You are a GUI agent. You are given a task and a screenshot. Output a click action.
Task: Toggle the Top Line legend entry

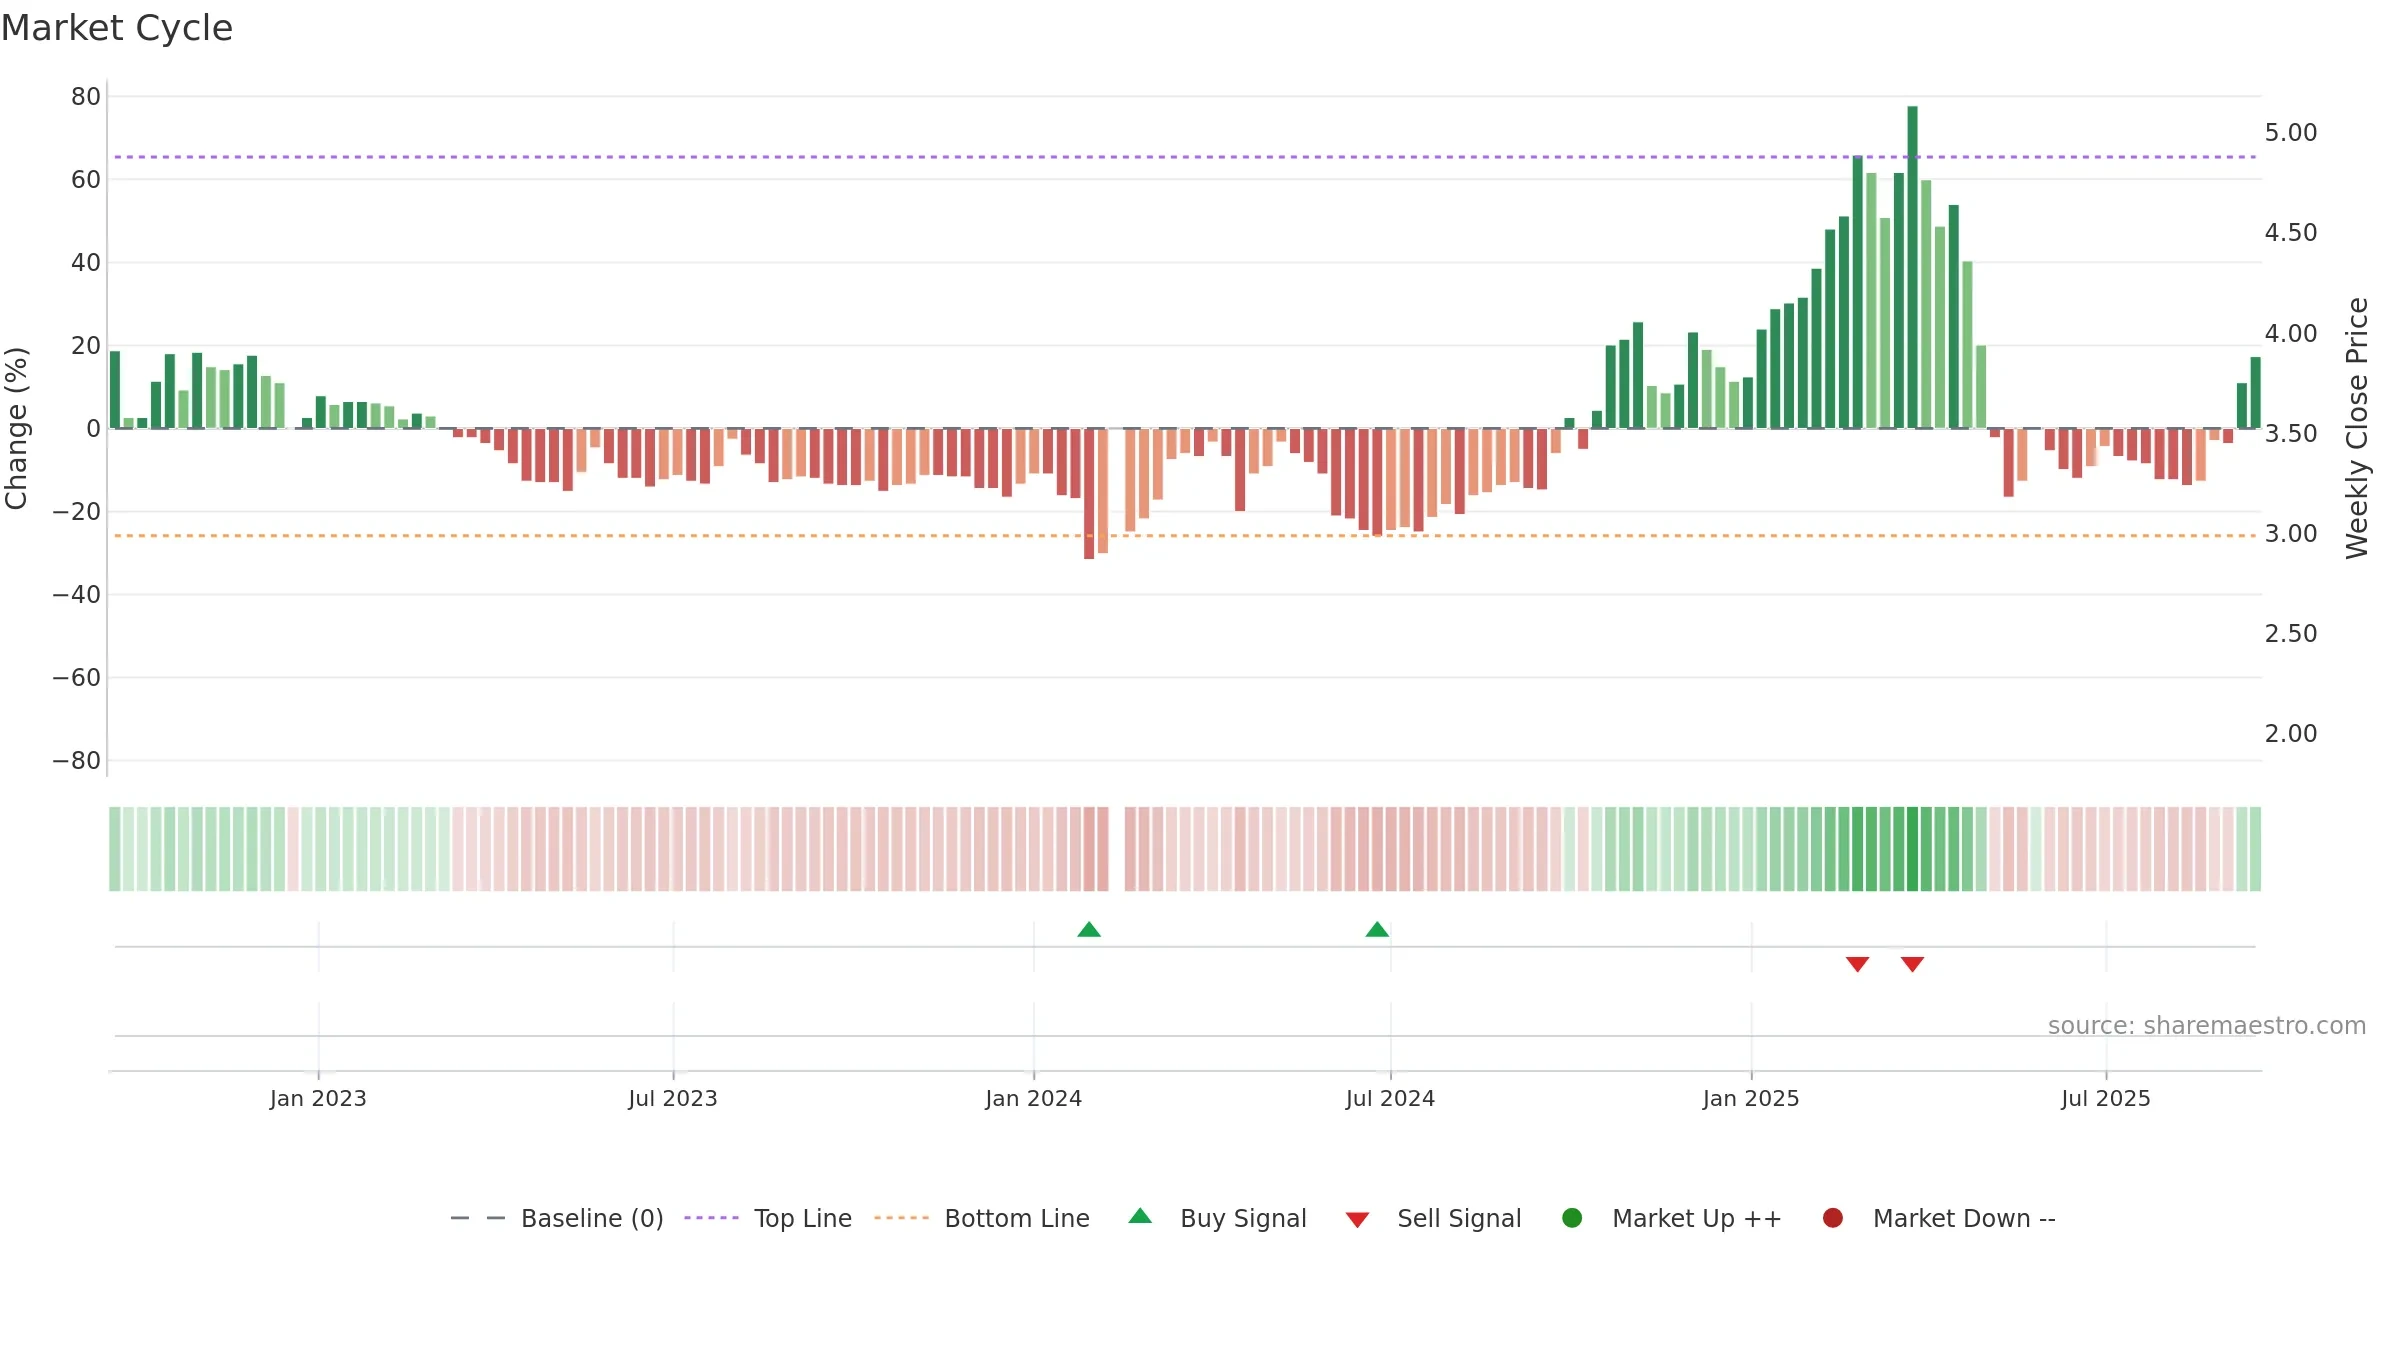(x=768, y=1218)
